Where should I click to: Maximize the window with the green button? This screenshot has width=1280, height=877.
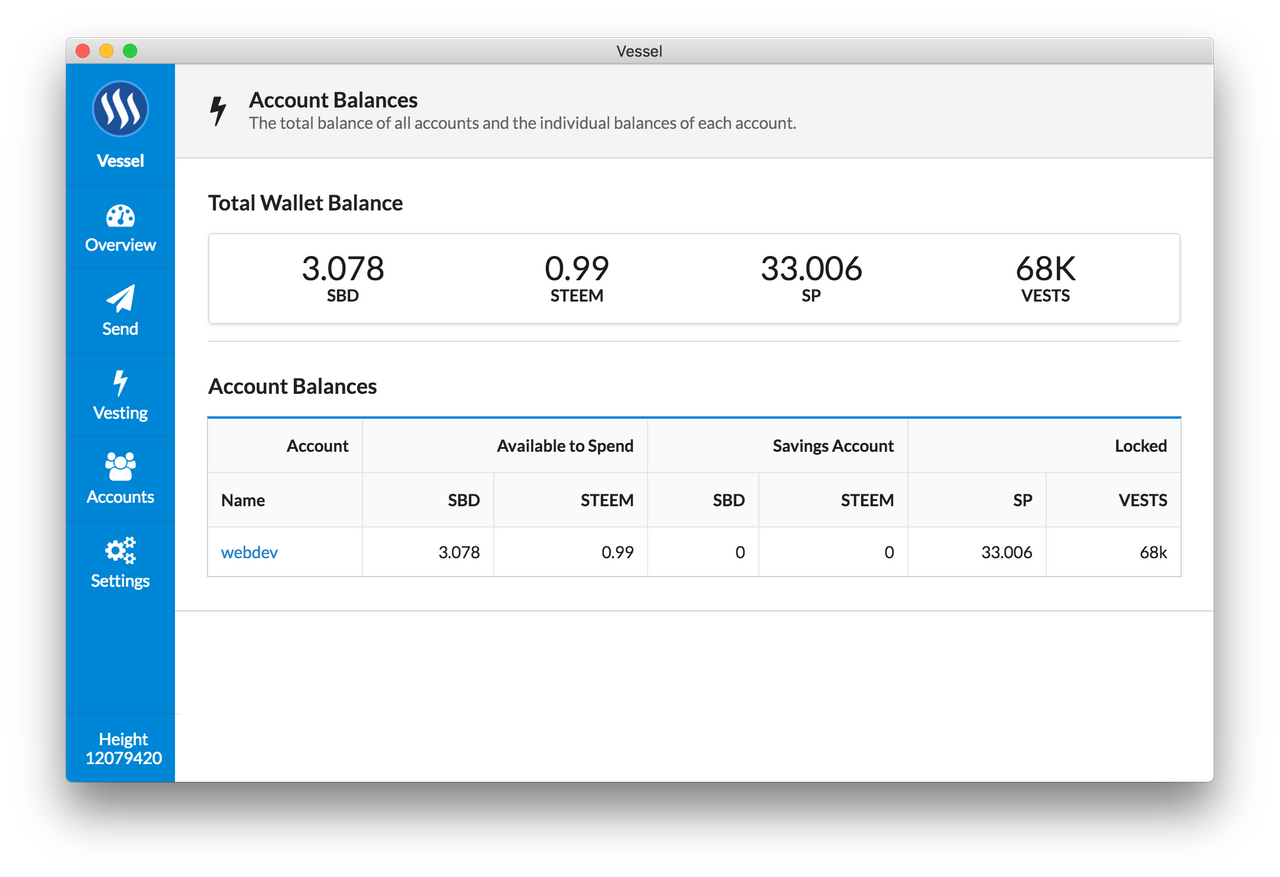tap(130, 51)
